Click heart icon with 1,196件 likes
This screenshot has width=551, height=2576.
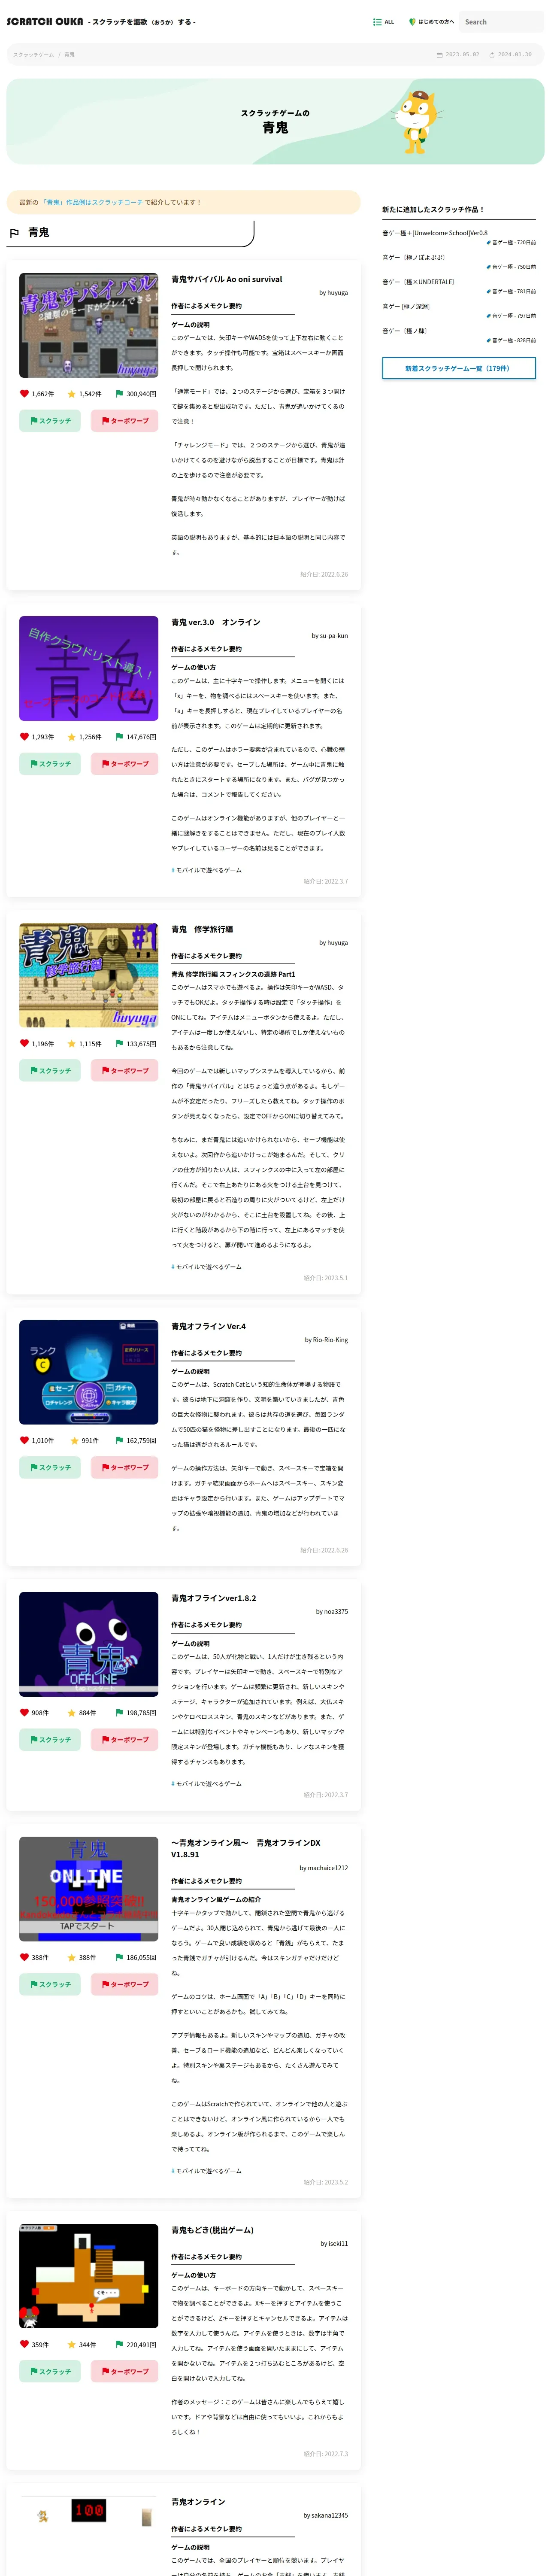25,1044
